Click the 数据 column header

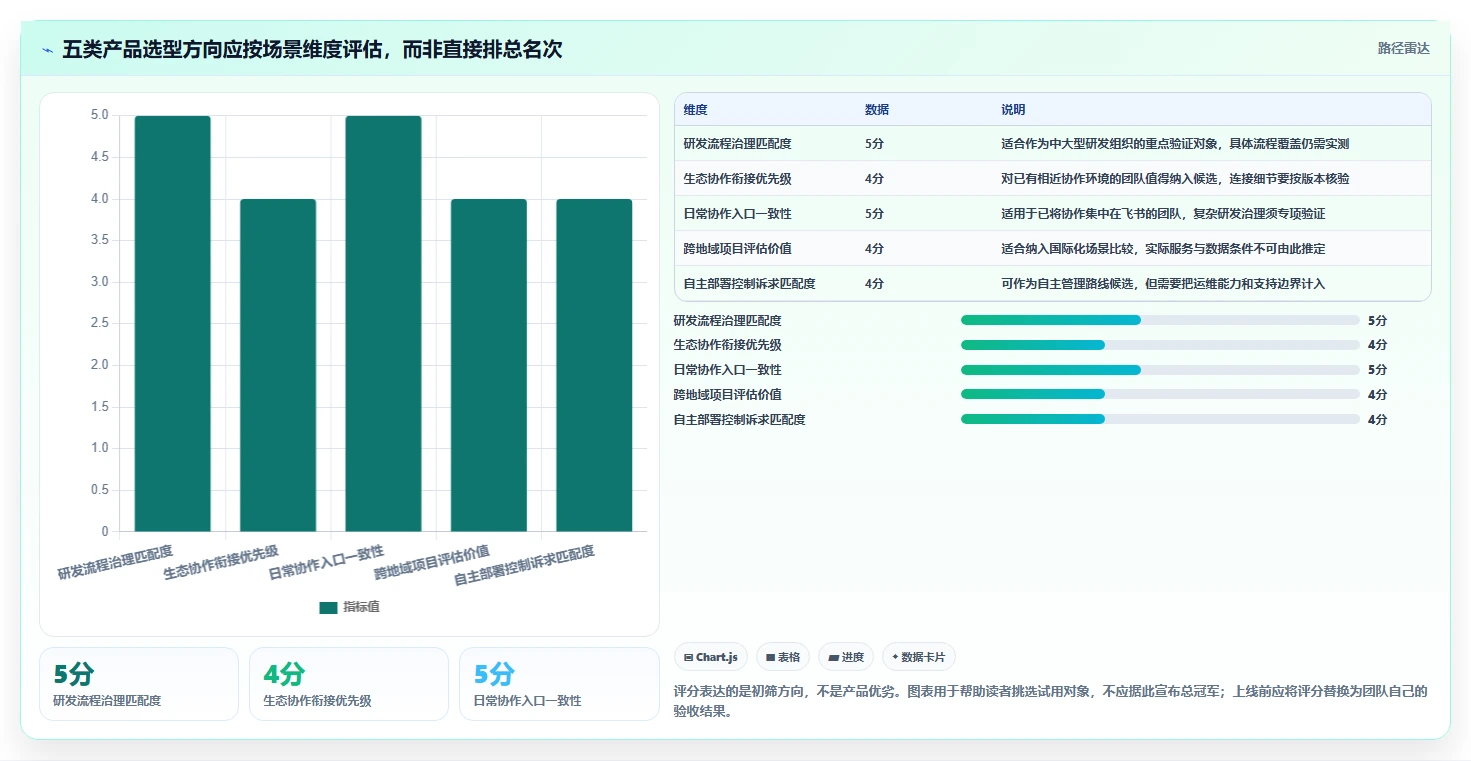pos(877,110)
